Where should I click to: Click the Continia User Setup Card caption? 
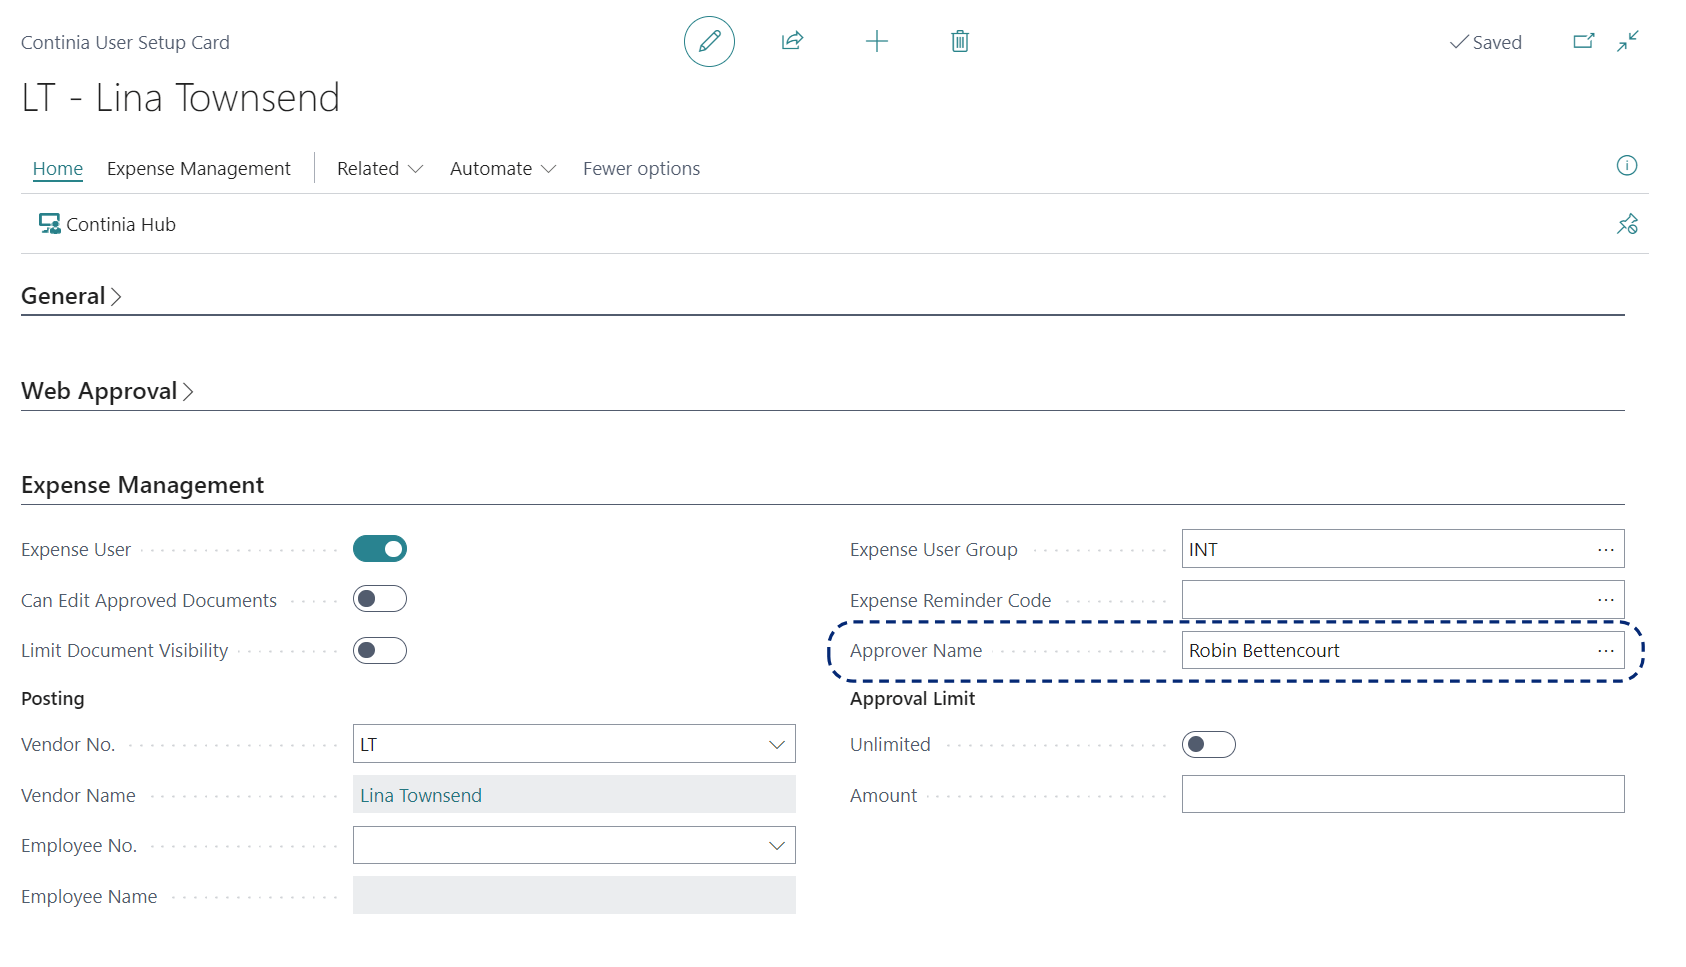pos(125,43)
